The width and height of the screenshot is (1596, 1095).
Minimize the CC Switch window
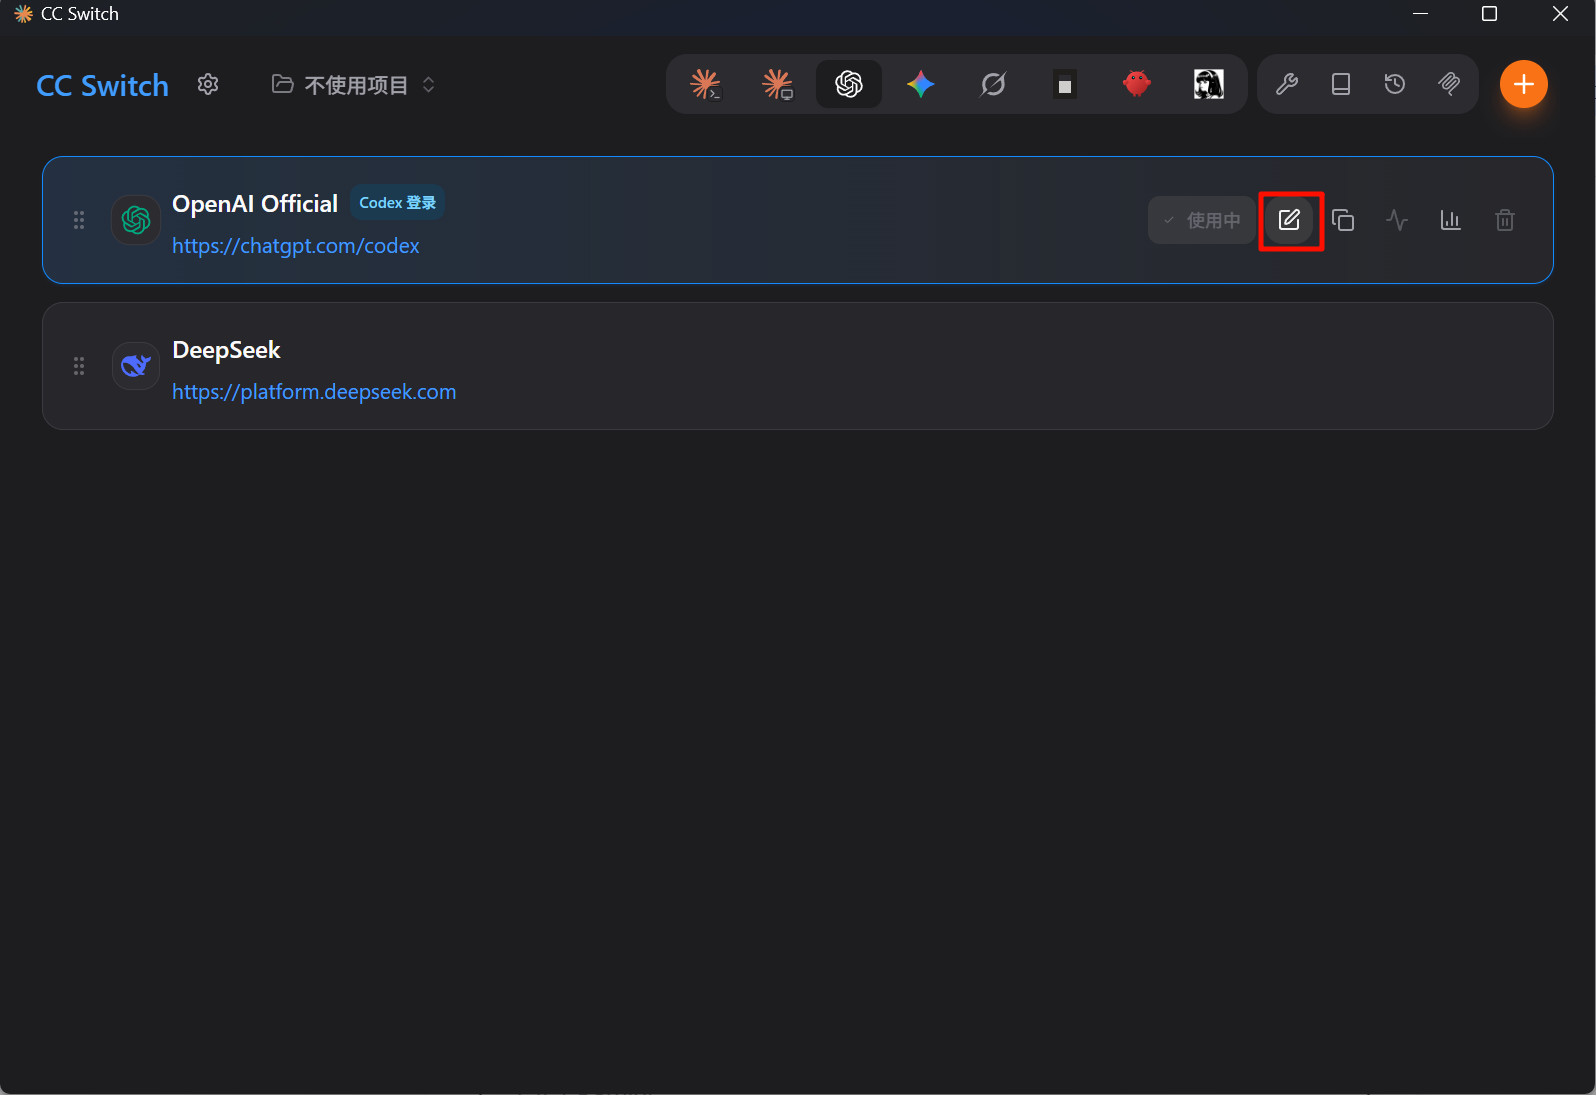[x=1420, y=14]
